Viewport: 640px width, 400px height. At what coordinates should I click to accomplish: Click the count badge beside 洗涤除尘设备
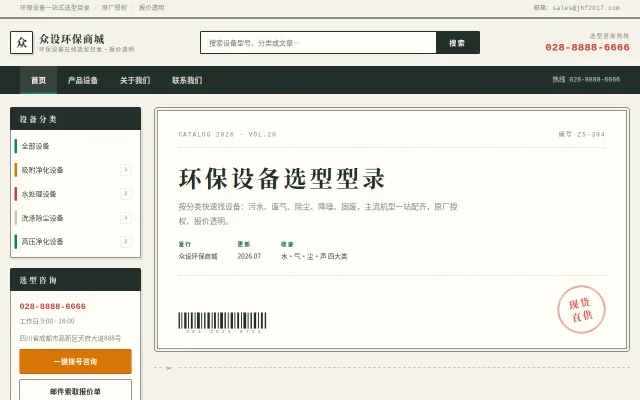tap(126, 218)
